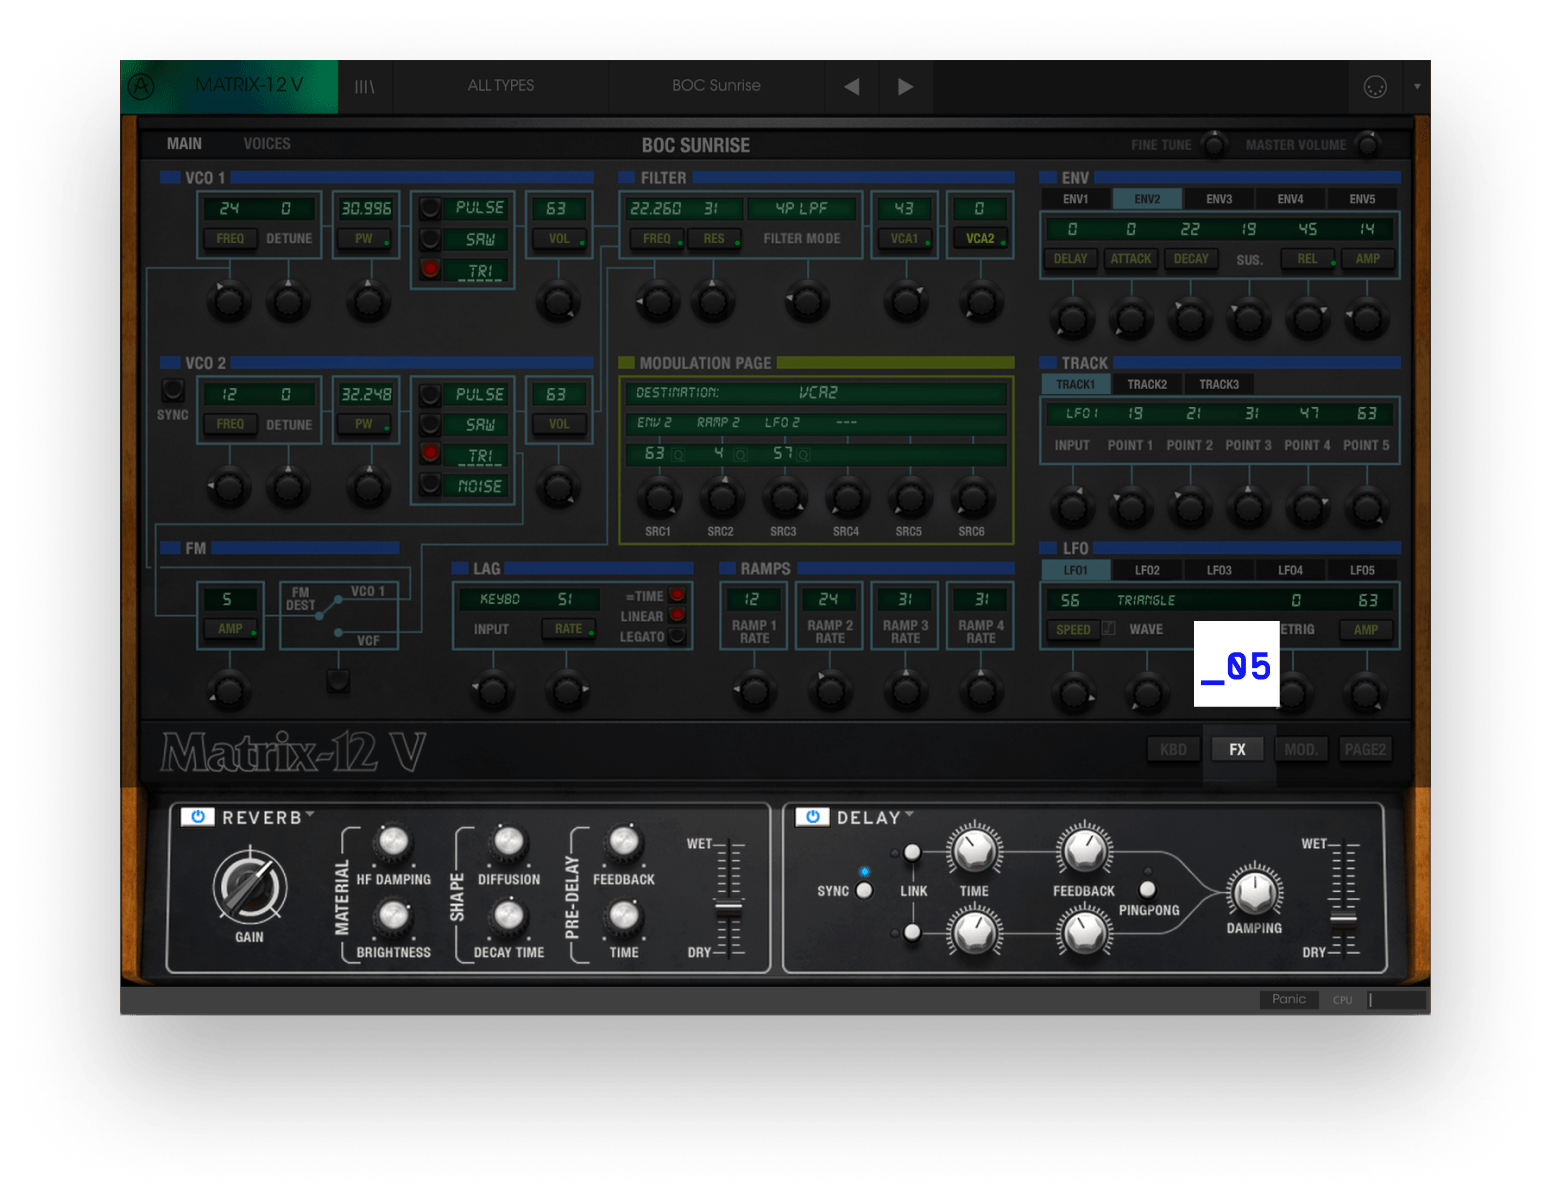Image resolution: width=1552 pixels, height=1196 pixels.
Task: Enable tempo SYNC in the Delay section
Action: click(x=864, y=889)
